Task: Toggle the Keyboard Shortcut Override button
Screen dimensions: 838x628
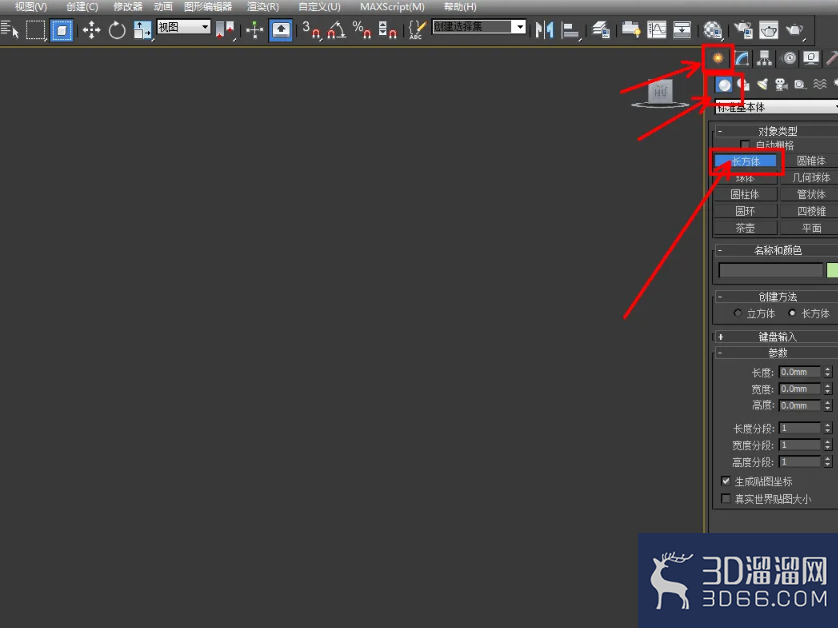Action: pyautogui.click(x=281, y=30)
